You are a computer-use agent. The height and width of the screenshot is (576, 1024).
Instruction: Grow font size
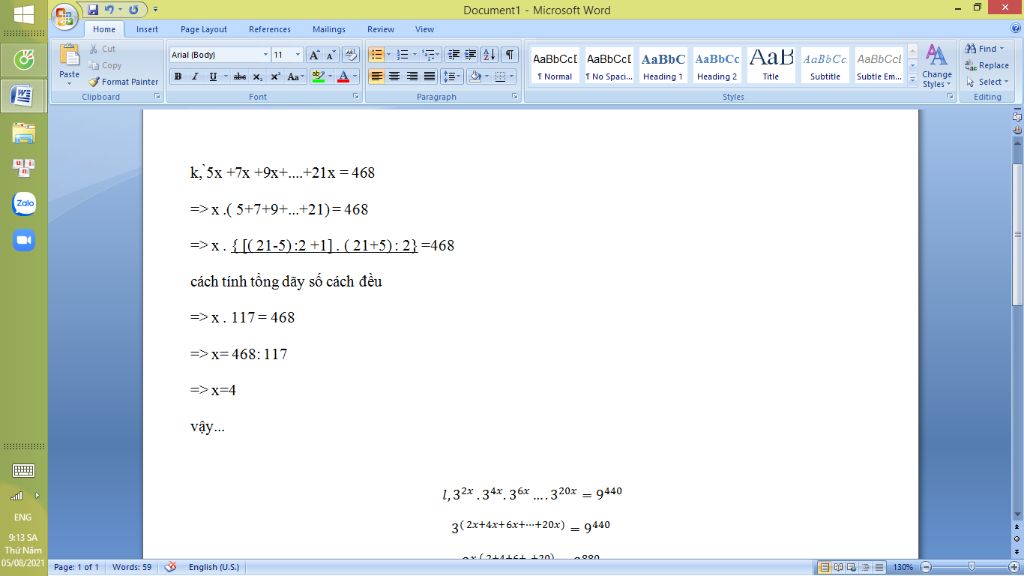click(314, 55)
